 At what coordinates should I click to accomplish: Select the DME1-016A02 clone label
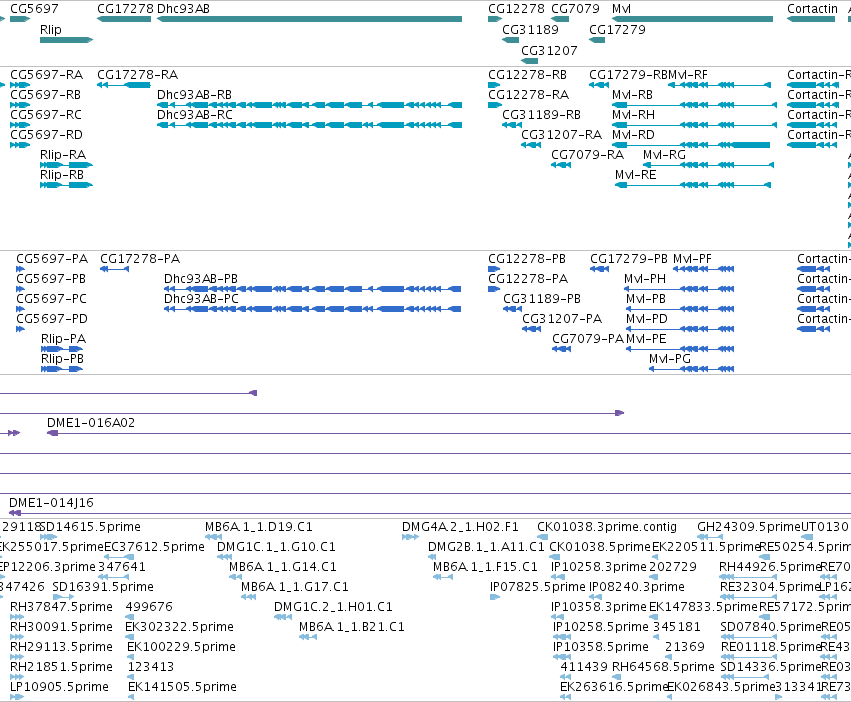coord(91,422)
